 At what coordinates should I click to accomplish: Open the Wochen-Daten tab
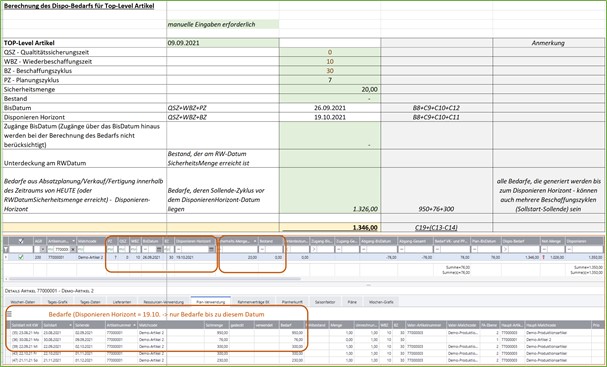click(x=23, y=302)
